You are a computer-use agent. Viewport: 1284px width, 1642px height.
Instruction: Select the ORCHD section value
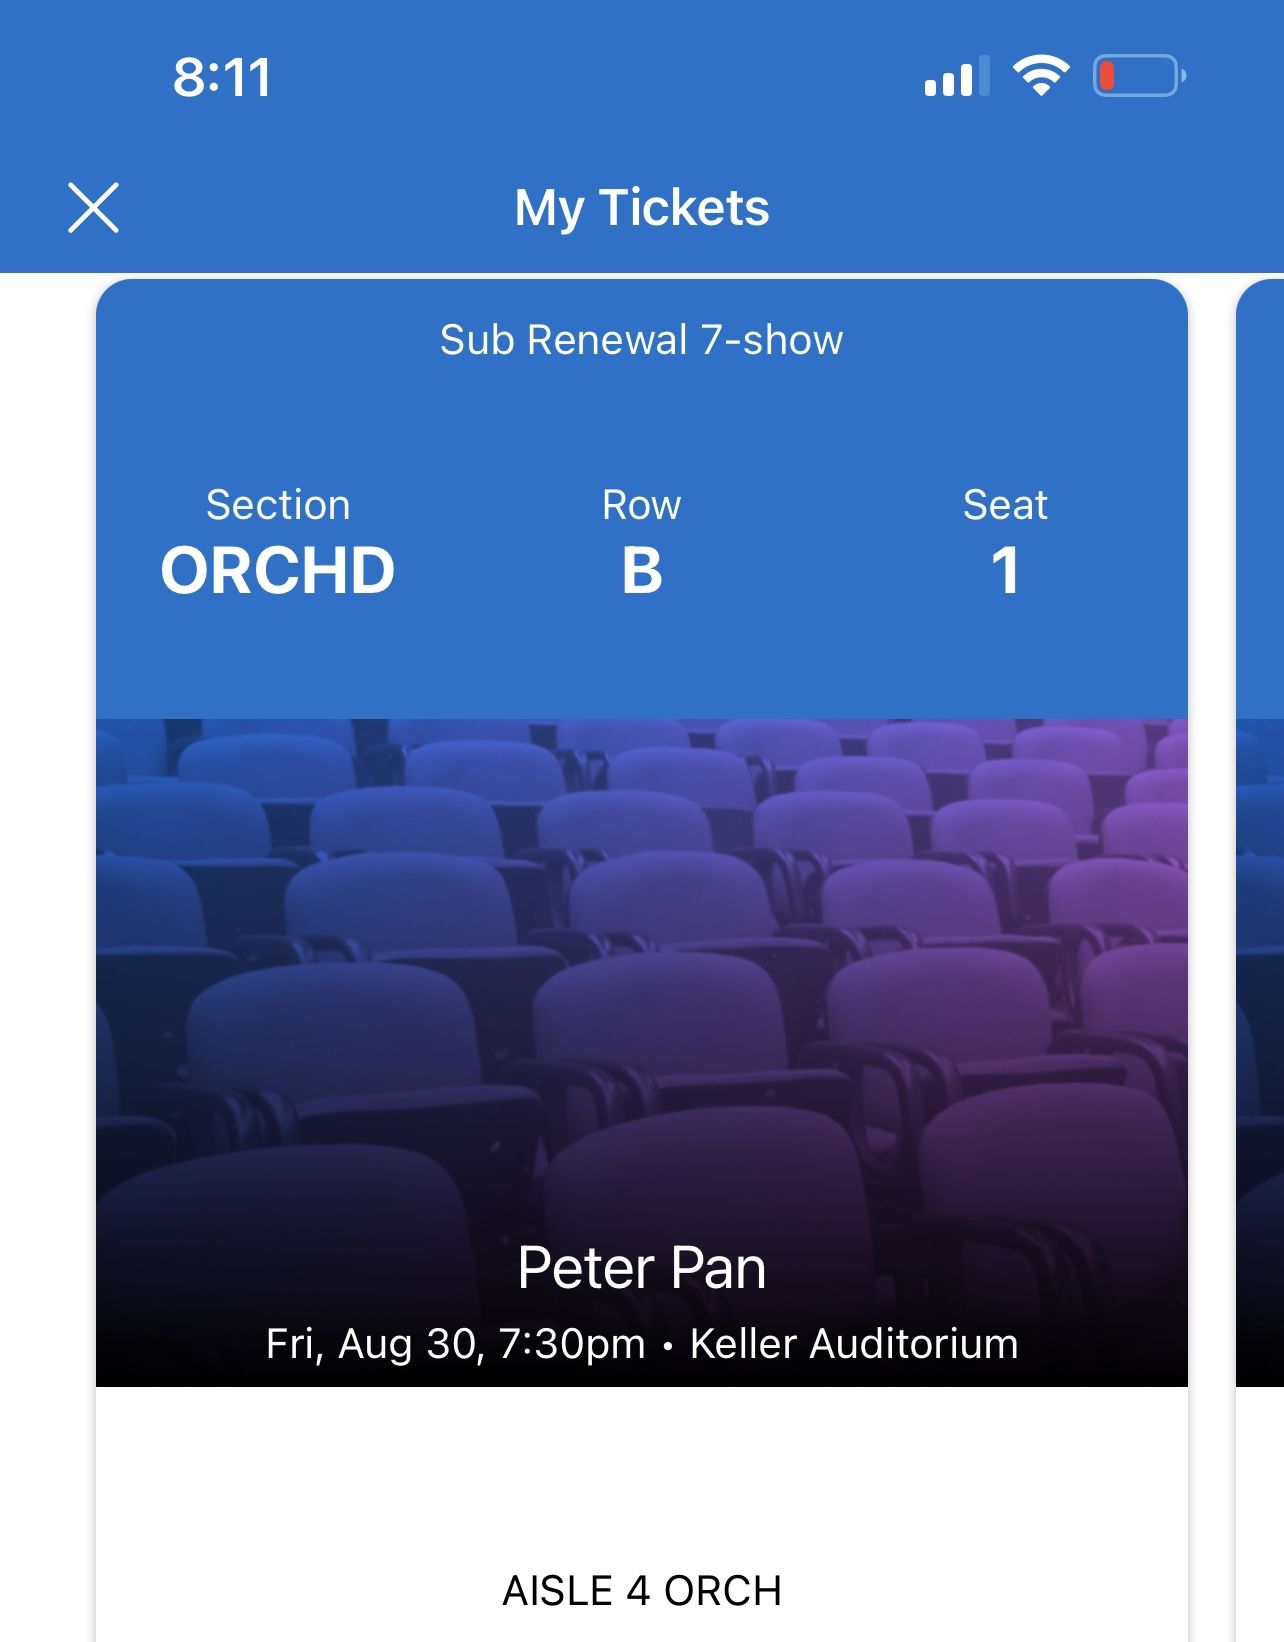(x=278, y=571)
